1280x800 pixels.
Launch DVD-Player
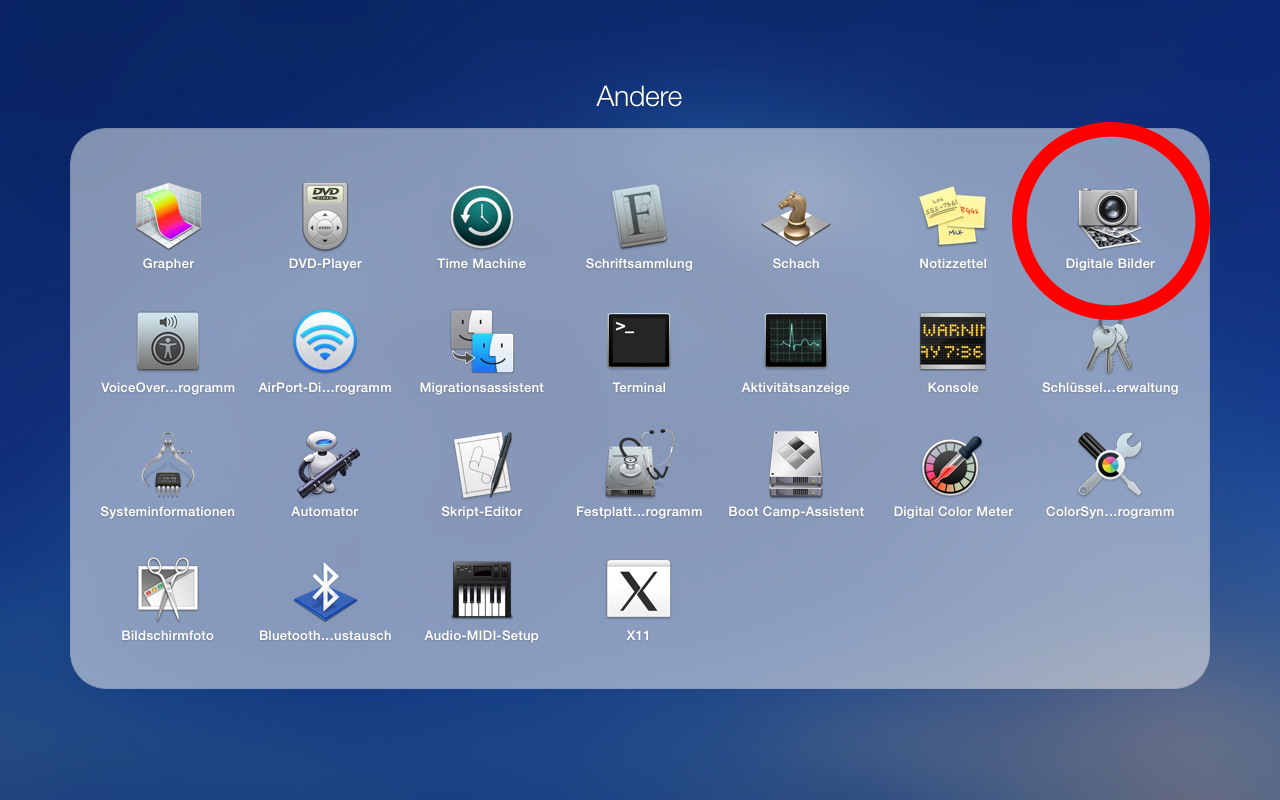coord(325,217)
